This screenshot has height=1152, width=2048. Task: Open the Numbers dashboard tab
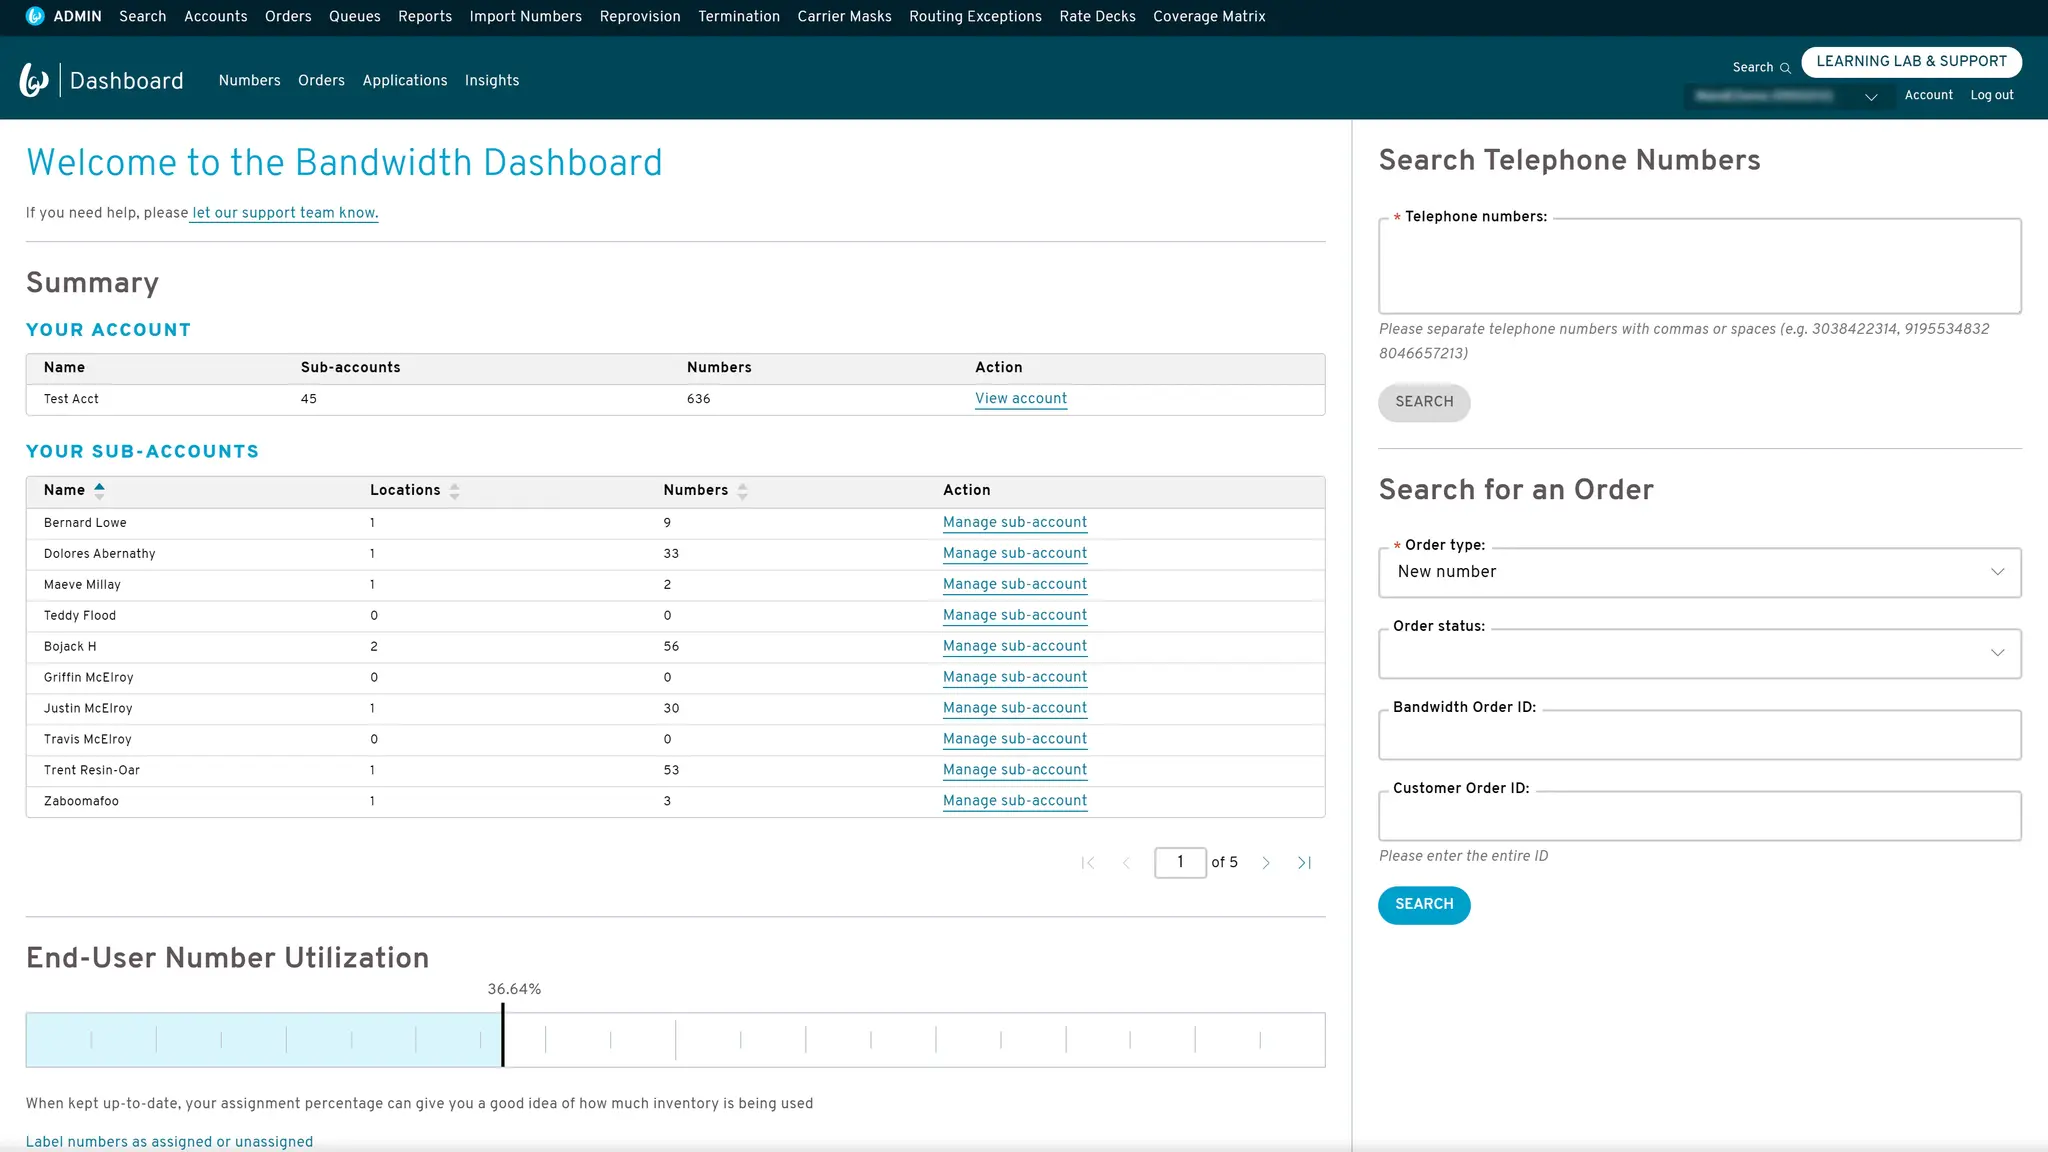coord(249,80)
